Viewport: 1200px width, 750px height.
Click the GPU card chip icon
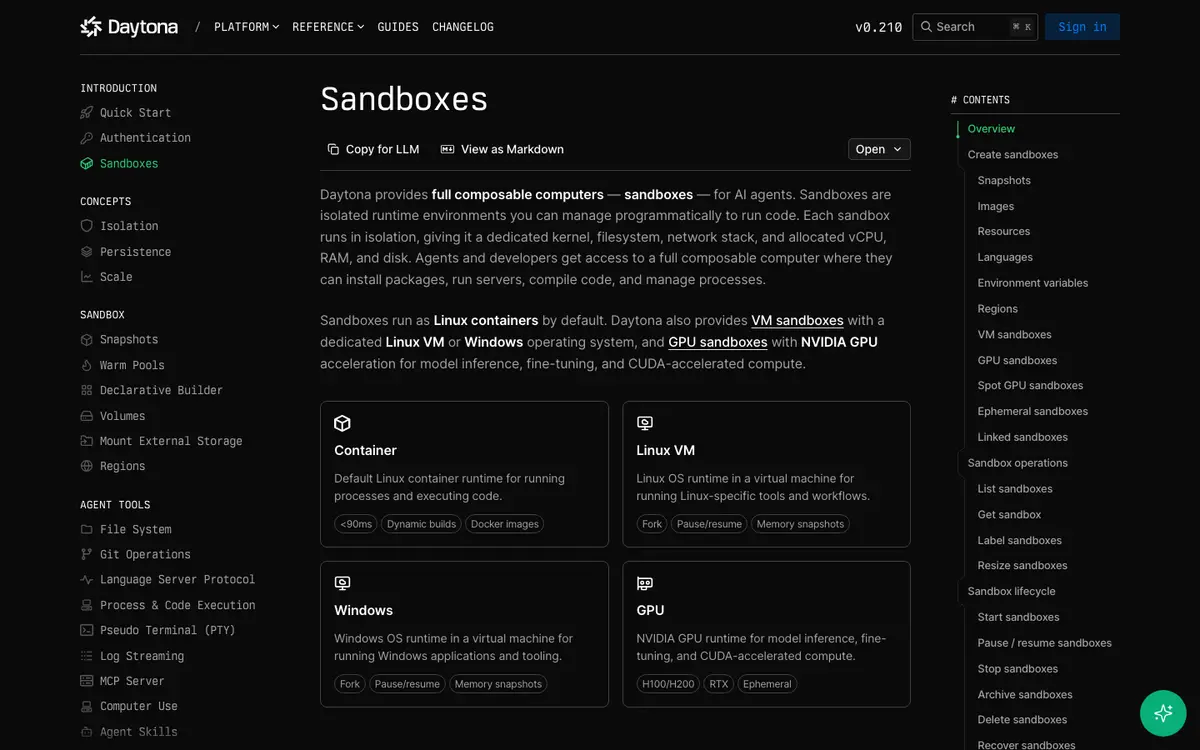click(x=645, y=583)
